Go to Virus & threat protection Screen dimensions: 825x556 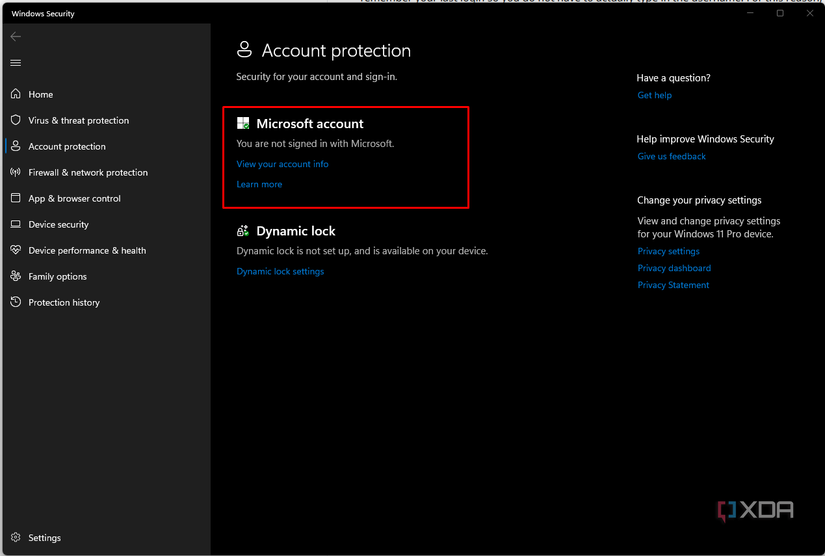tap(78, 120)
